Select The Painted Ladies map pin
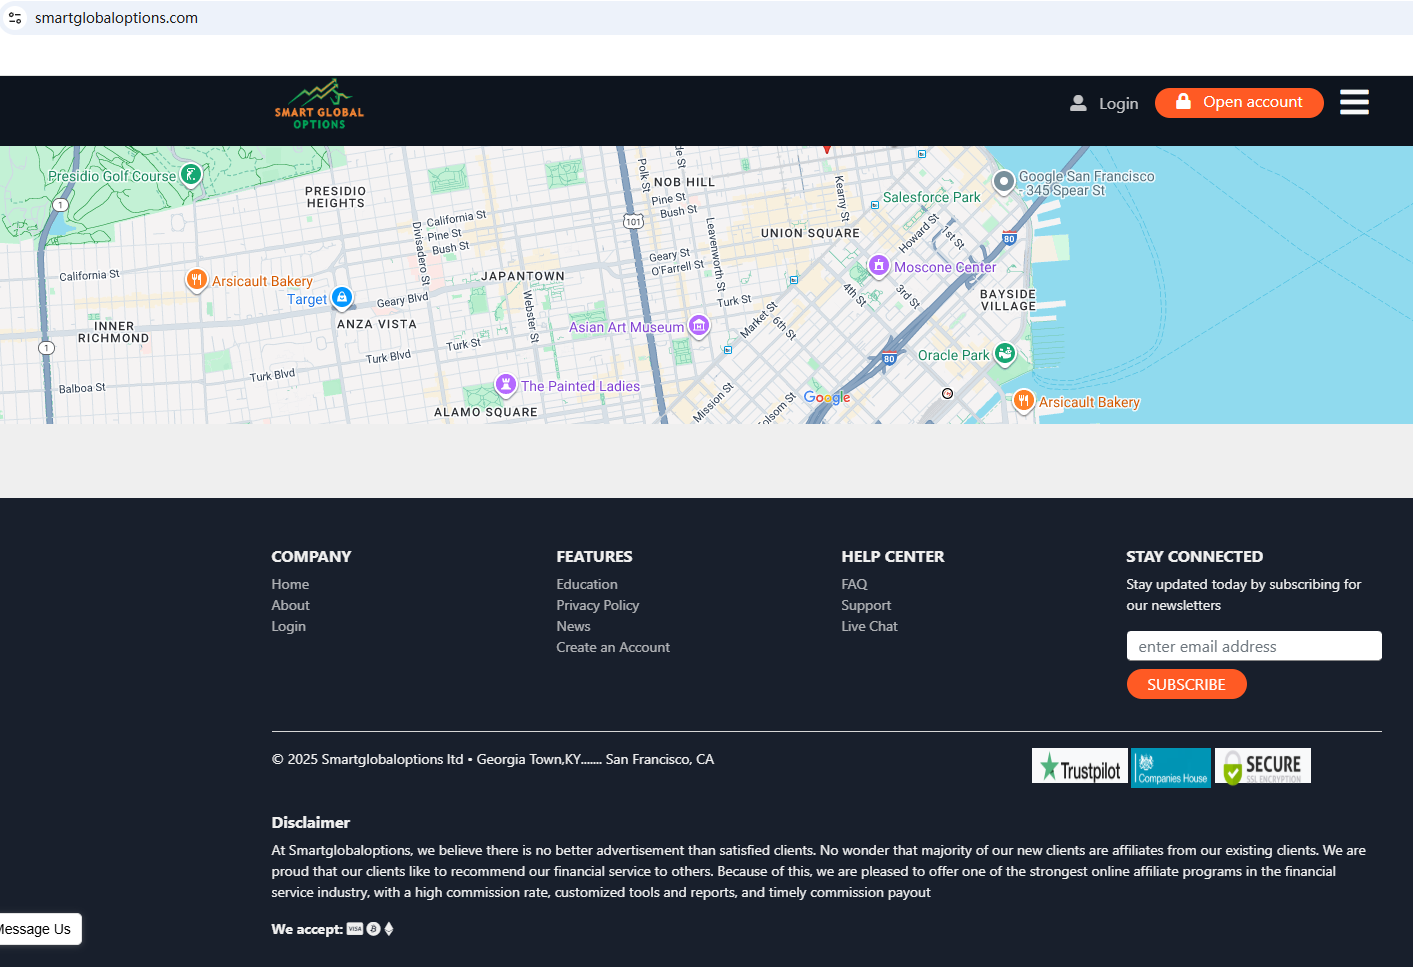 (506, 385)
